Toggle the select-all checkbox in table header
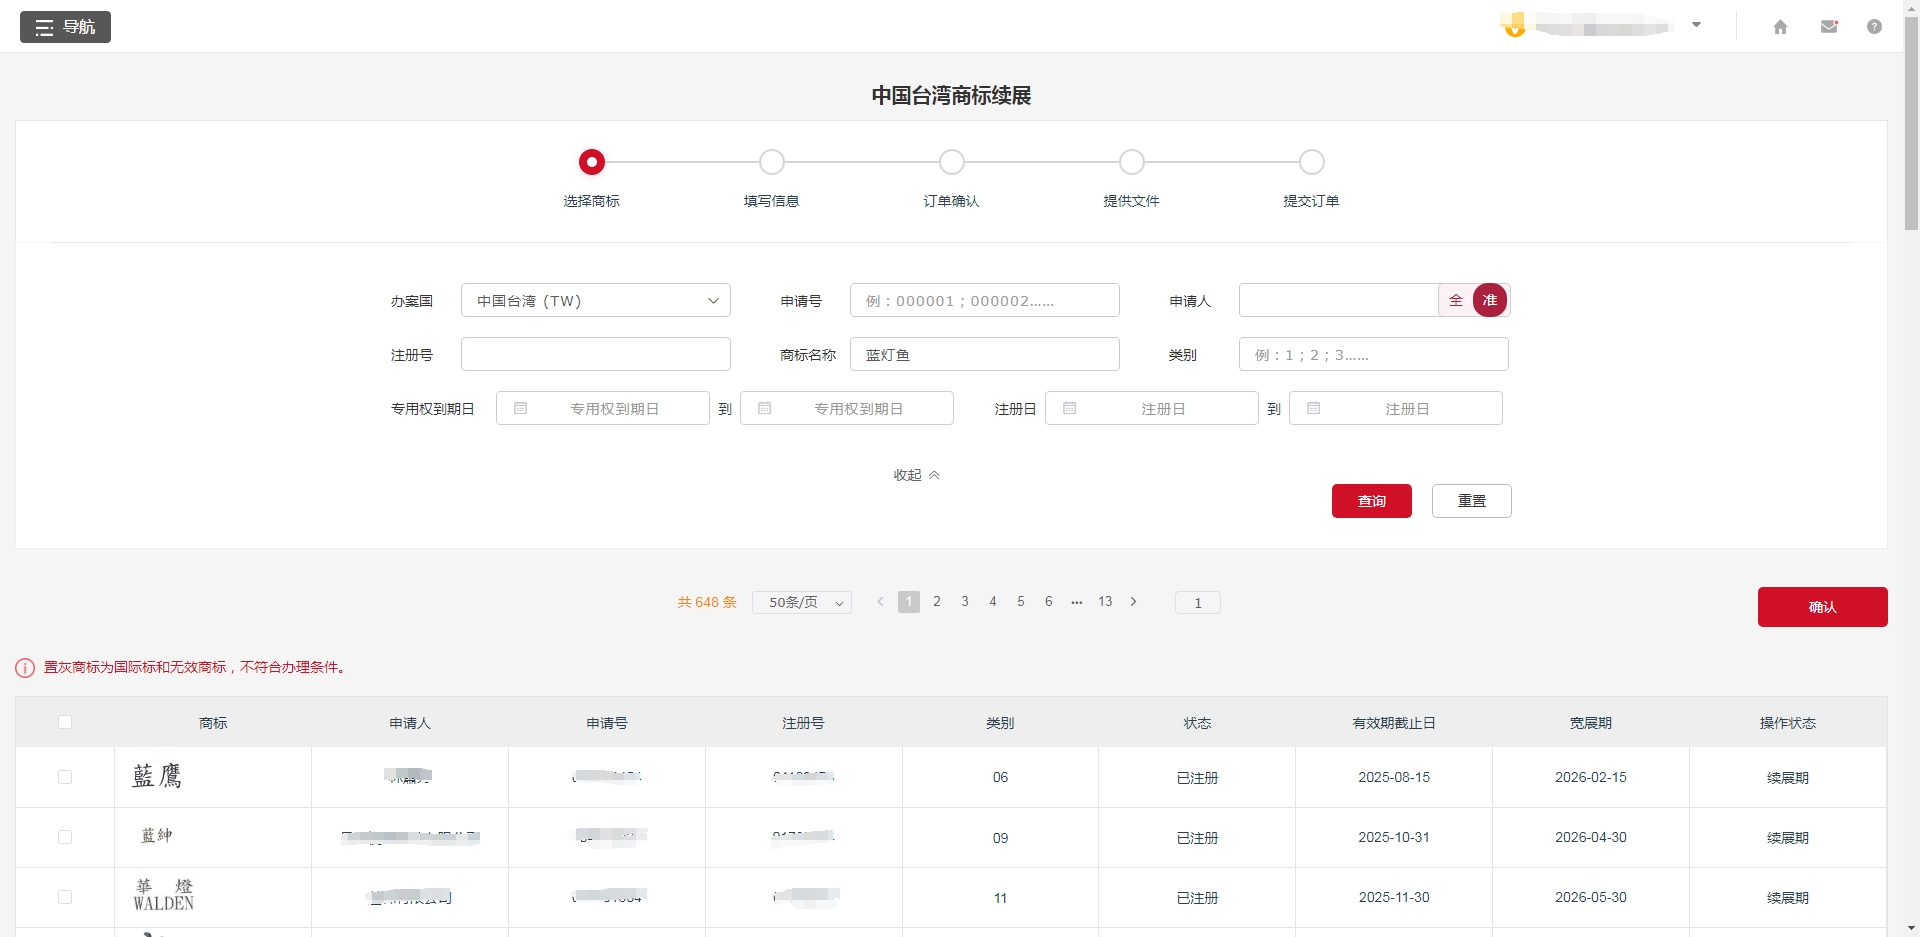The height and width of the screenshot is (937, 1920). tap(65, 722)
